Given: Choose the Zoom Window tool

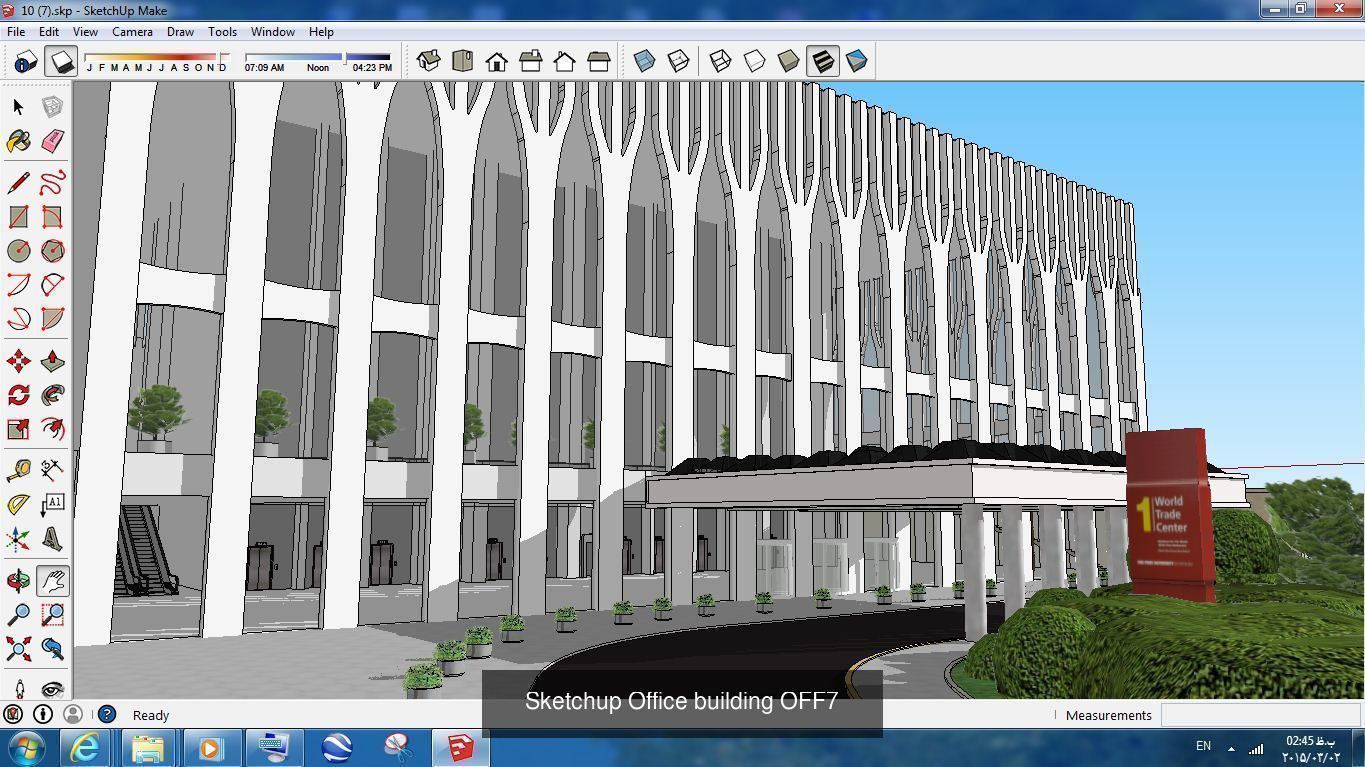Looking at the screenshot, I should (x=52, y=615).
